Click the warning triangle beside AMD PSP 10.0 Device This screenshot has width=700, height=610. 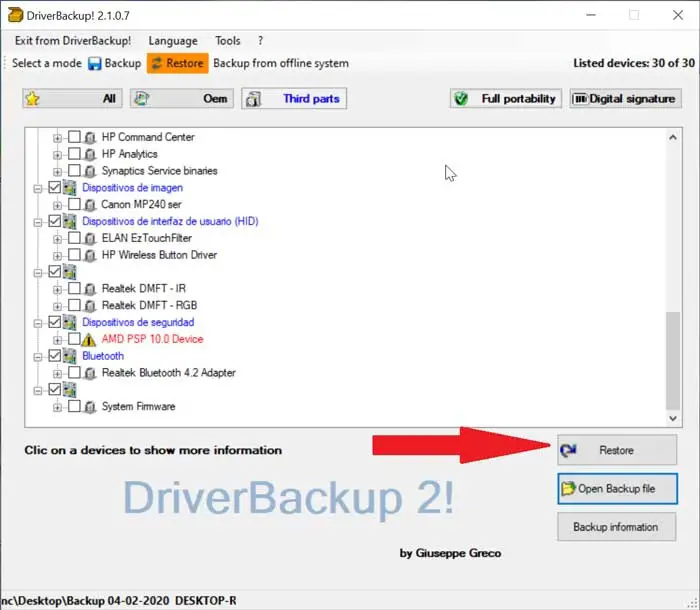click(x=89, y=340)
